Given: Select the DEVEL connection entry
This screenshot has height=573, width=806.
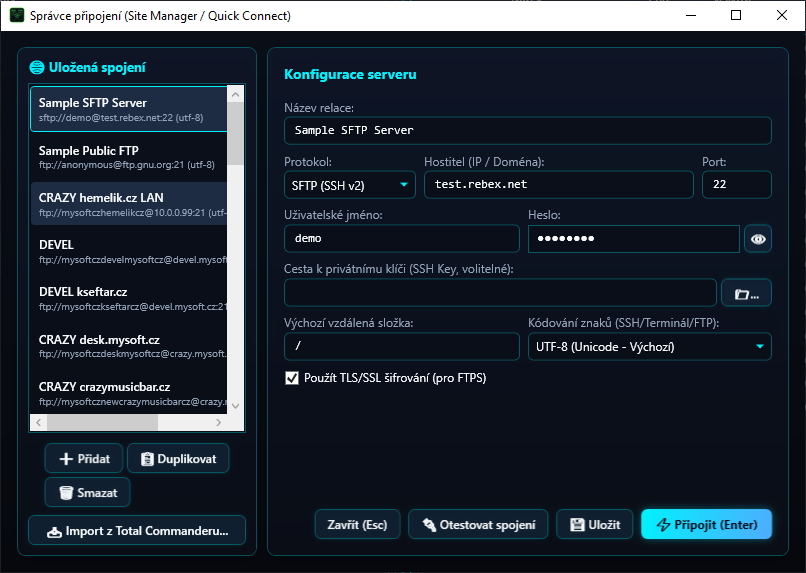Looking at the screenshot, I should pos(129,251).
